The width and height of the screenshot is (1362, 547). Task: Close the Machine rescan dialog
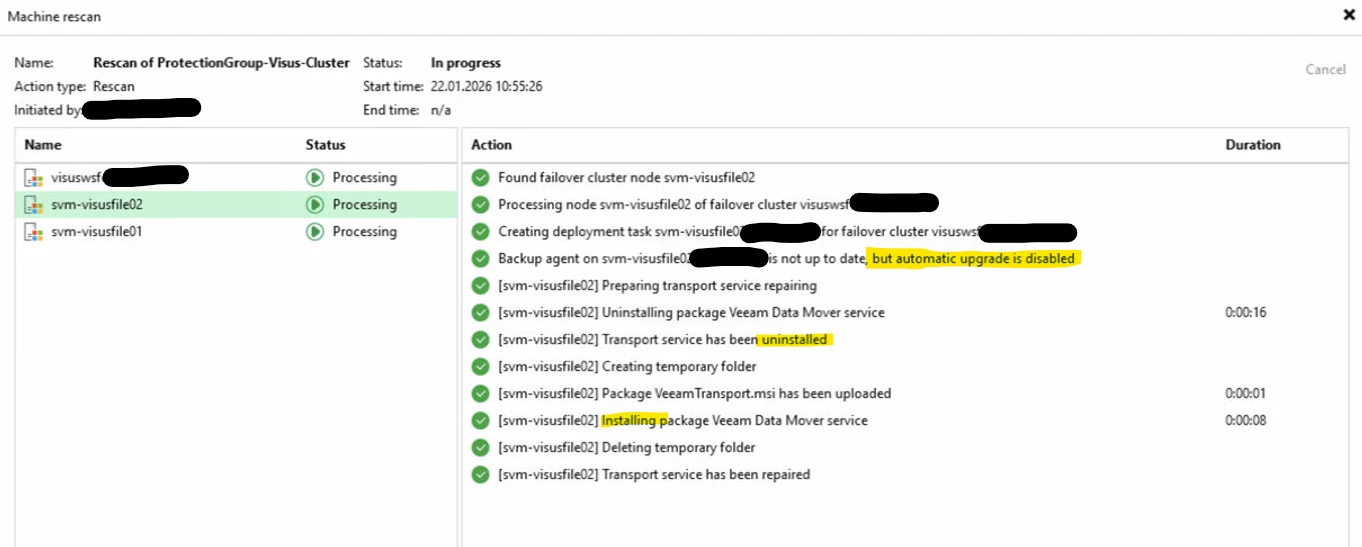click(1349, 16)
